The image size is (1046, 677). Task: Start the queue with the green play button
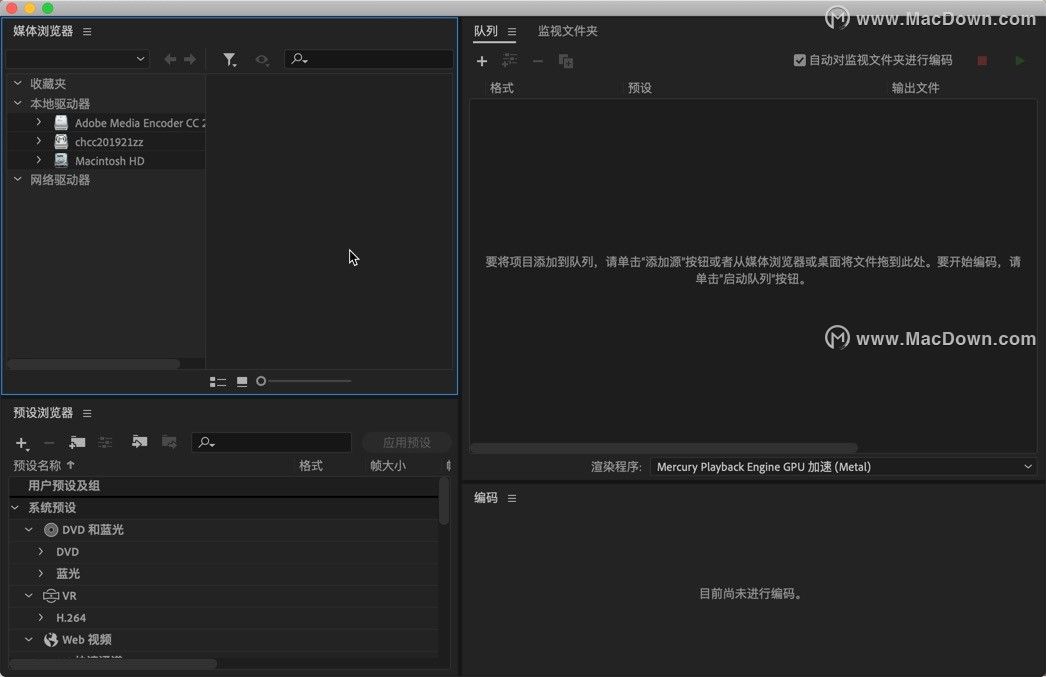[x=1021, y=60]
